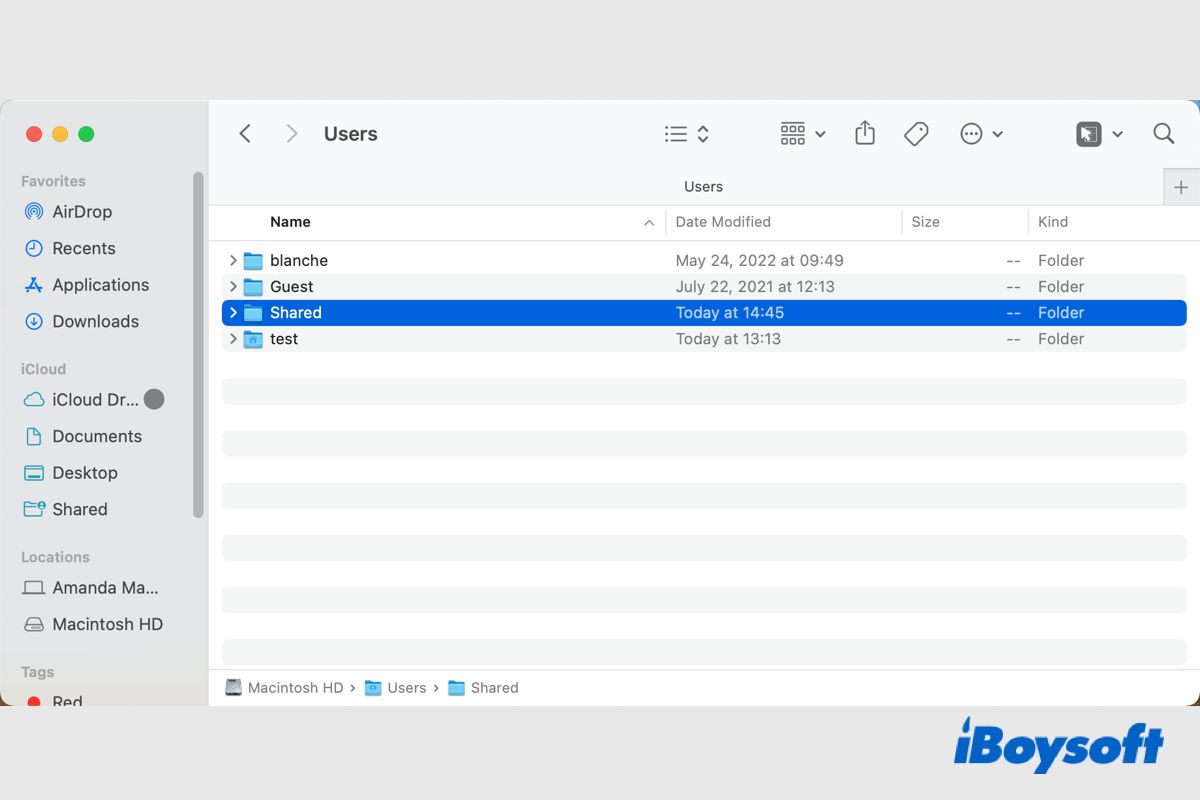This screenshot has width=1200, height=800.
Task: Open AirDrop in the sidebar
Action: click(68, 212)
